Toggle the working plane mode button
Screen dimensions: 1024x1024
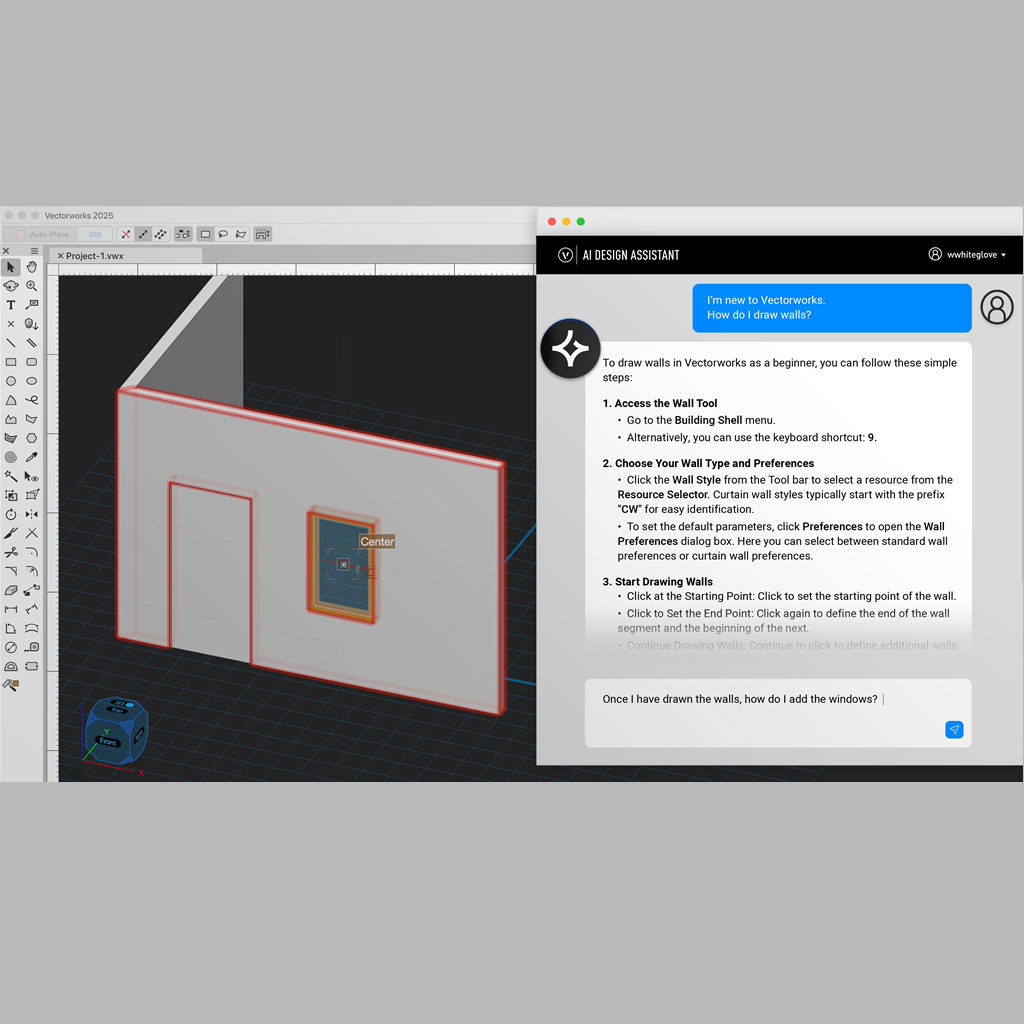click(x=95, y=234)
